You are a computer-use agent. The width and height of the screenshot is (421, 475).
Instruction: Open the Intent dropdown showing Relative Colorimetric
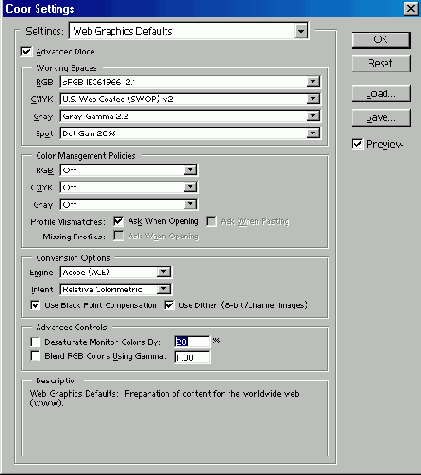pos(116,289)
